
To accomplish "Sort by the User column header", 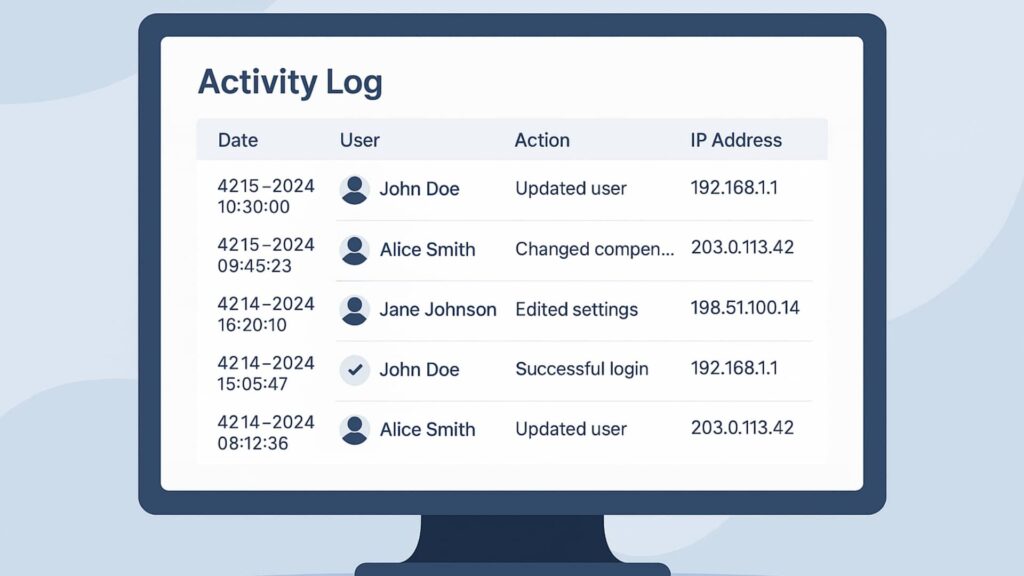I will click(360, 140).
